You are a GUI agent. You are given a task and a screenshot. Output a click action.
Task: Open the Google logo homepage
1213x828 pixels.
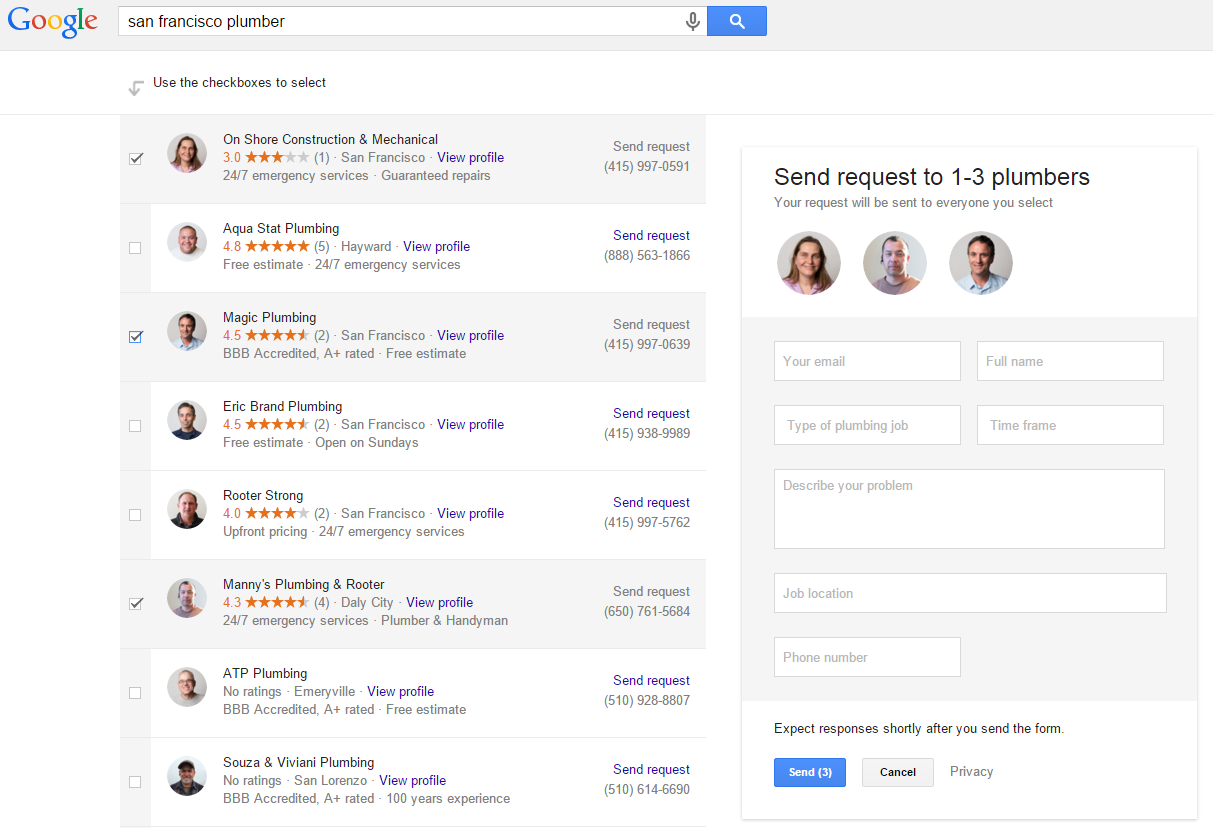click(53, 22)
